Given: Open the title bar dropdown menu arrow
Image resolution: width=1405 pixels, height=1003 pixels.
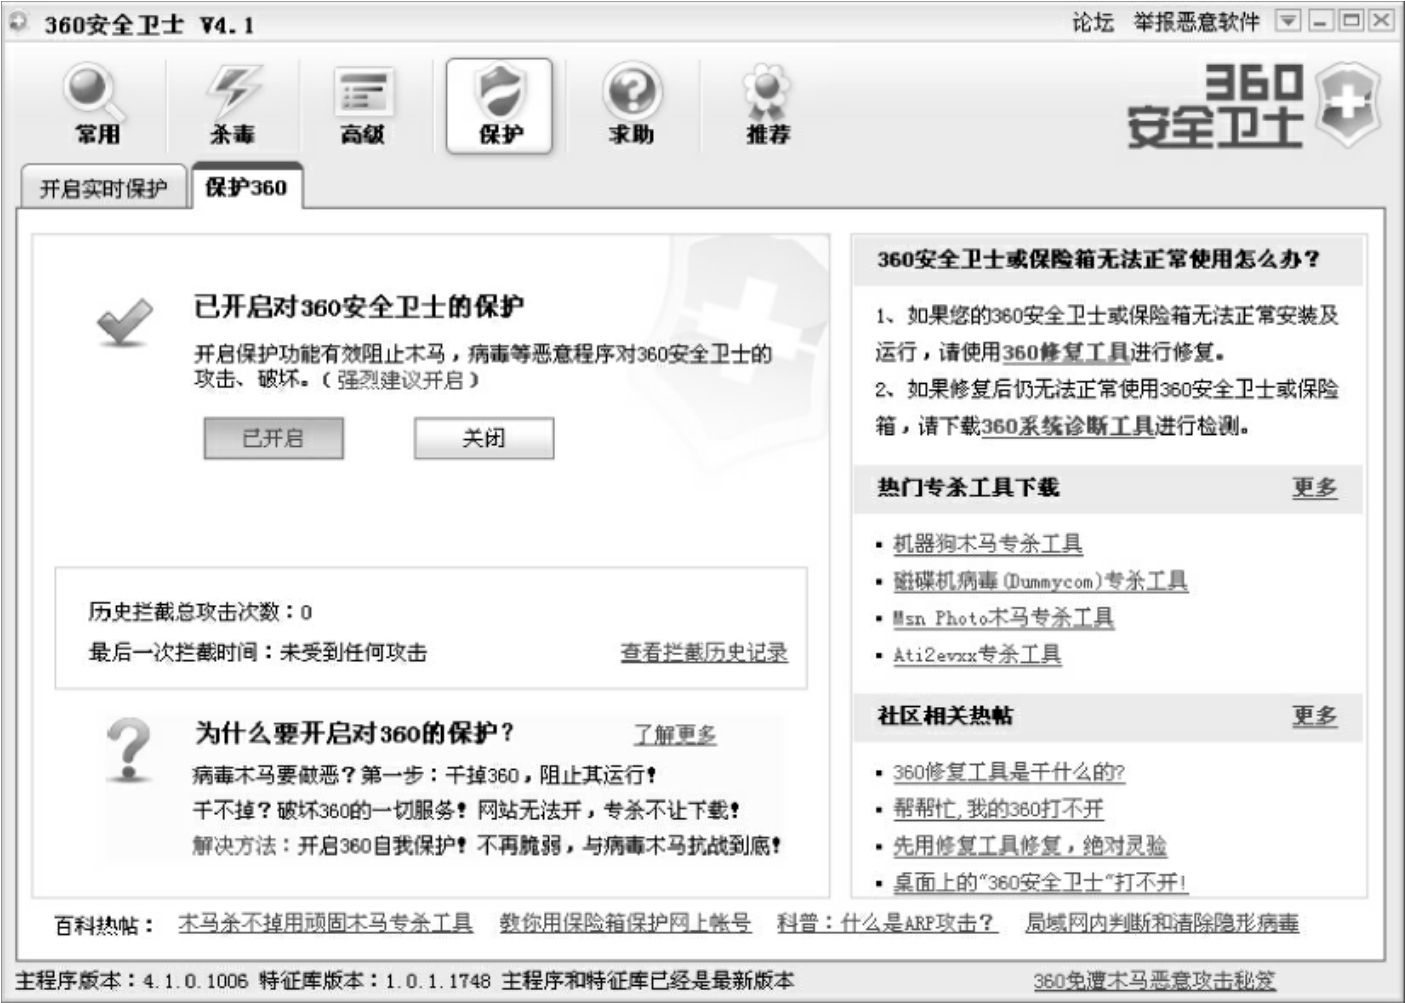Looking at the screenshot, I should 1289,20.
